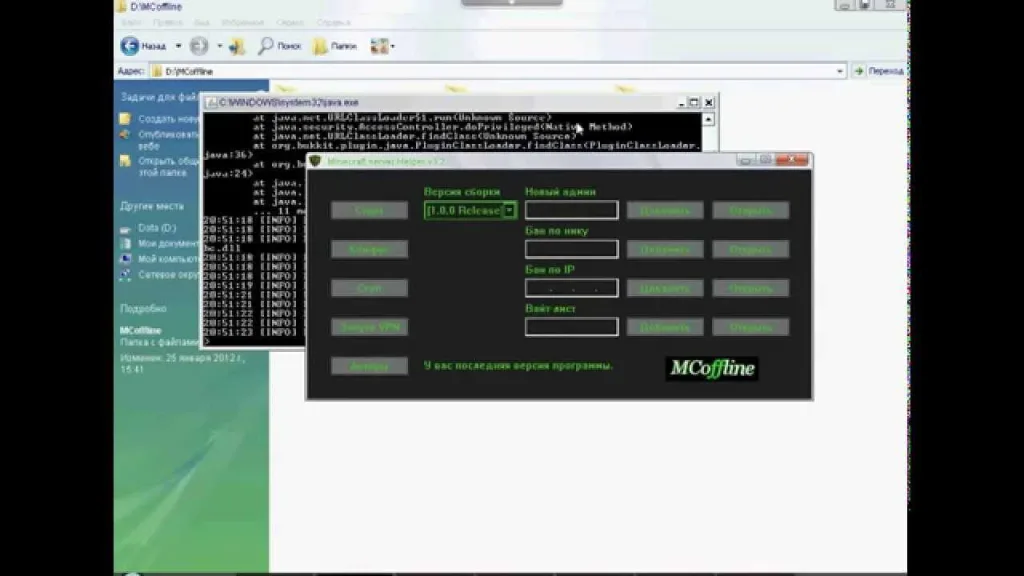Open the Back button history dropdown arrow

click(x=178, y=46)
